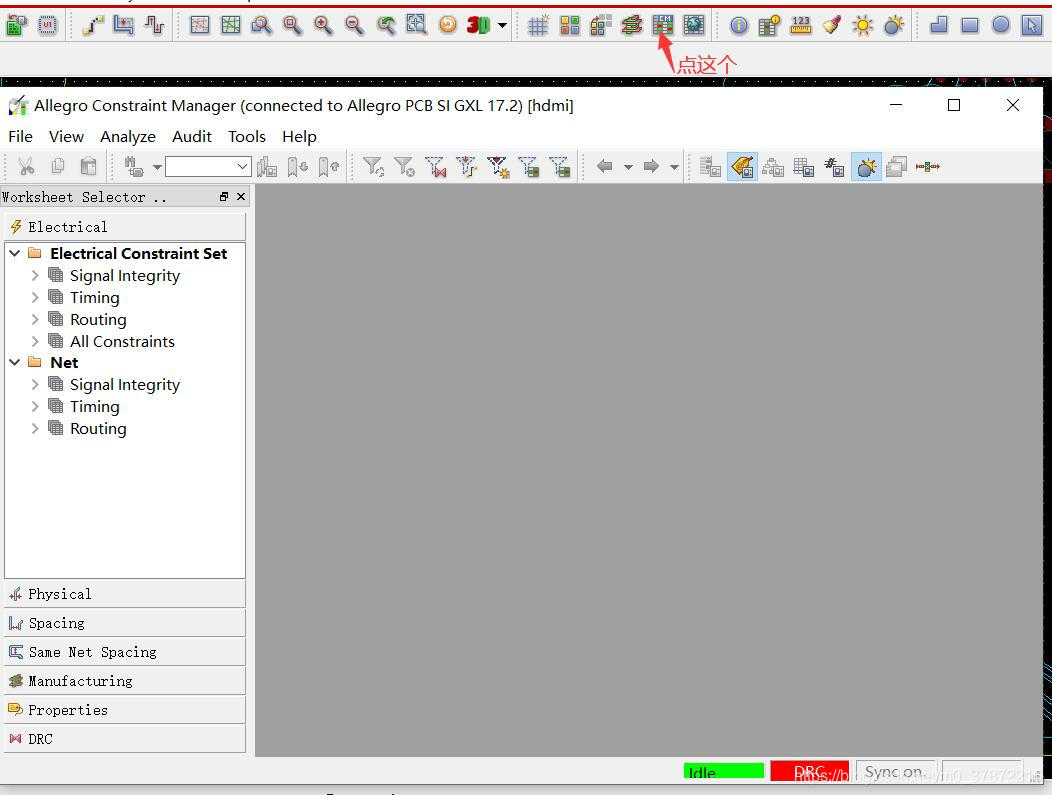Click the back arrow navigation icon

click(x=604, y=167)
